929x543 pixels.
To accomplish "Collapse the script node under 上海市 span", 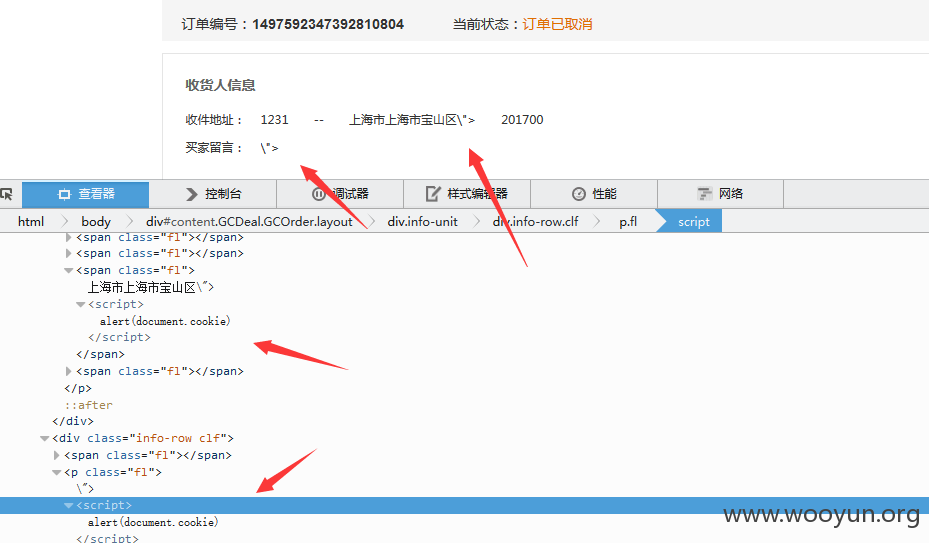I will pyautogui.click(x=80, y=304).
